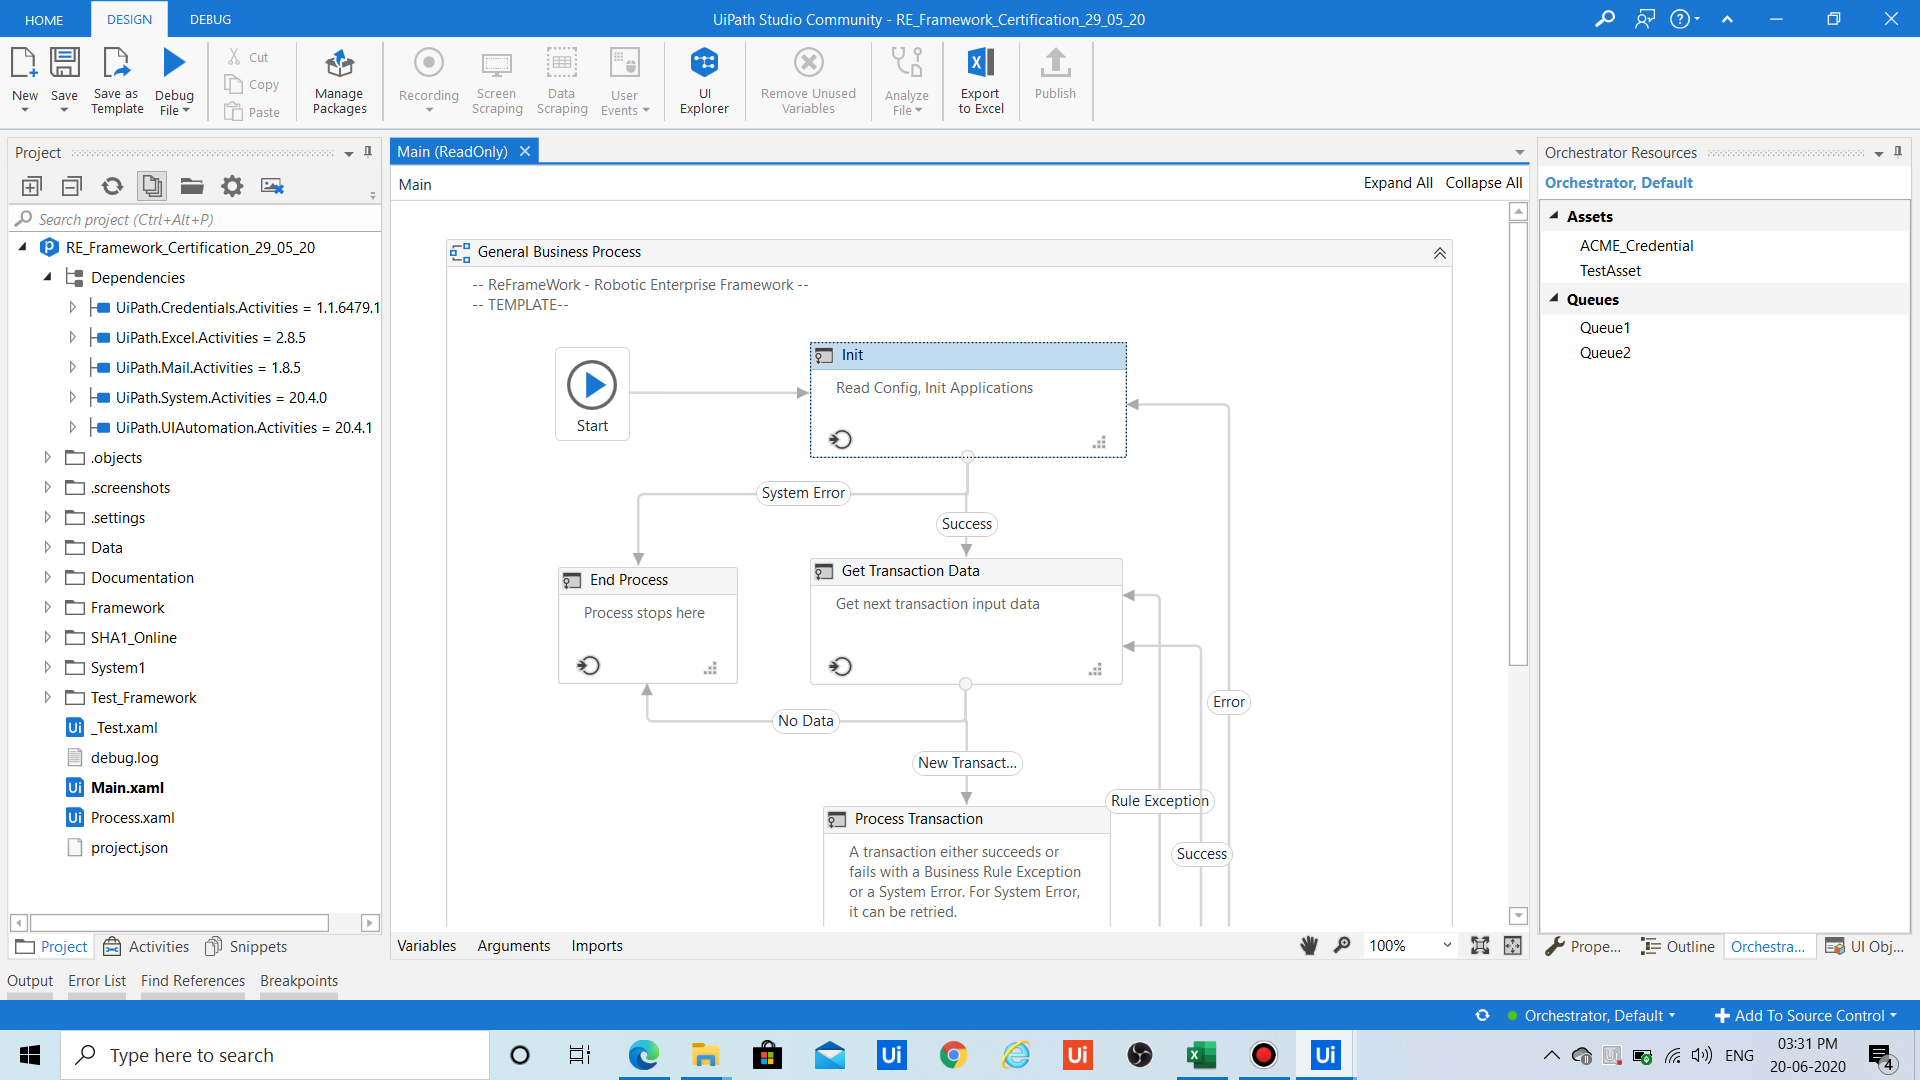
Task: Open the Output panel tab
Action: (x=30, y=981)
